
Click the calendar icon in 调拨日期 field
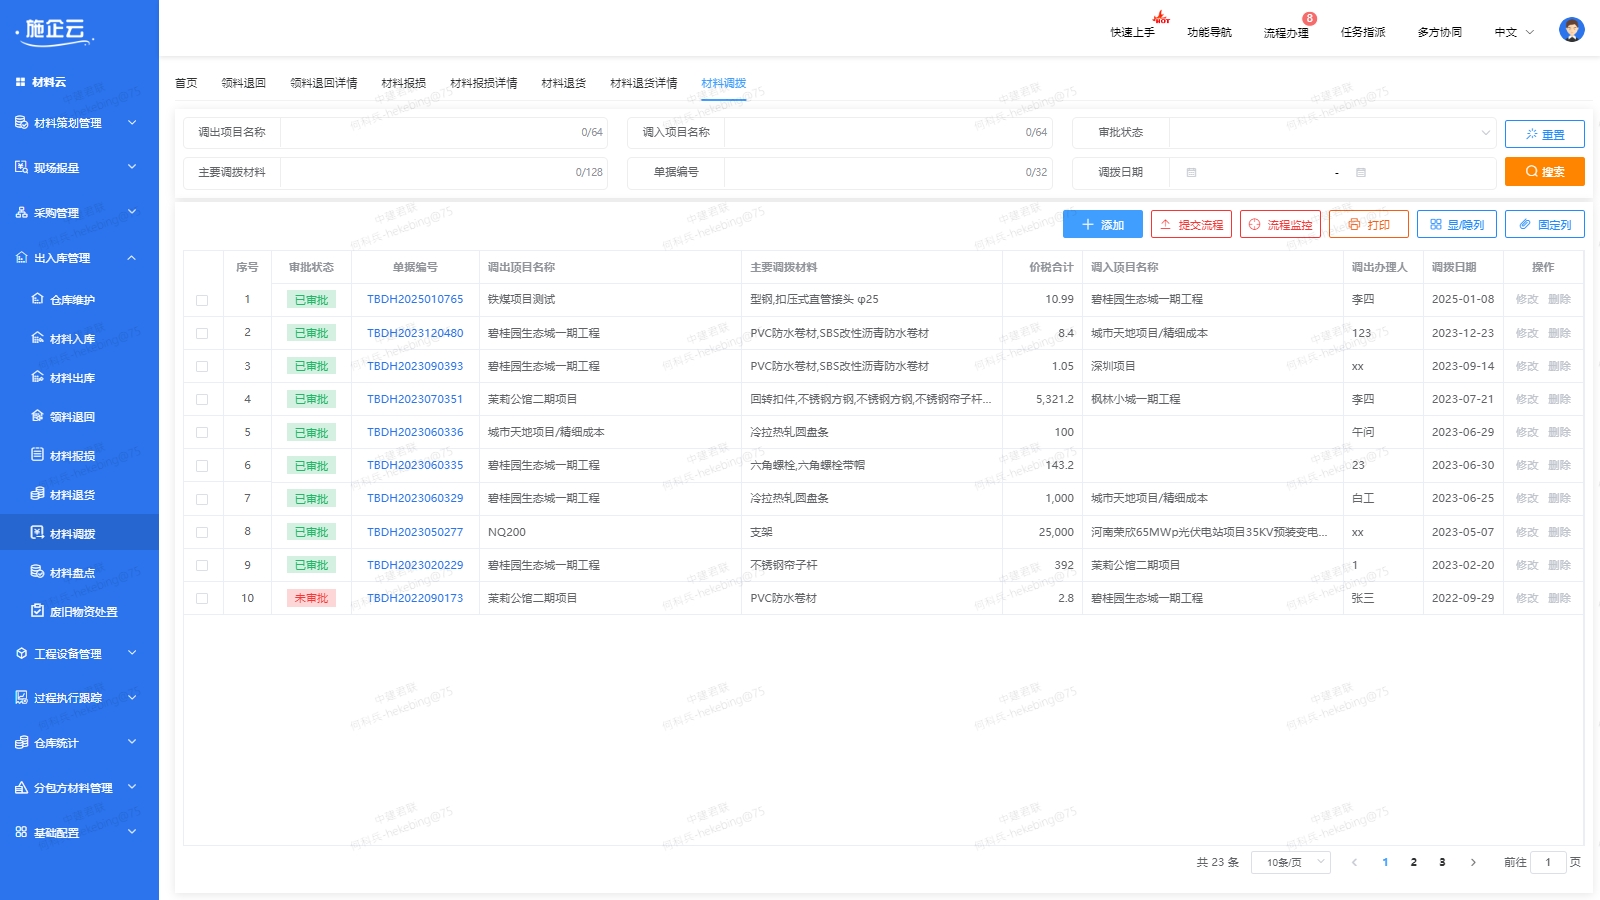(1190, 172)
